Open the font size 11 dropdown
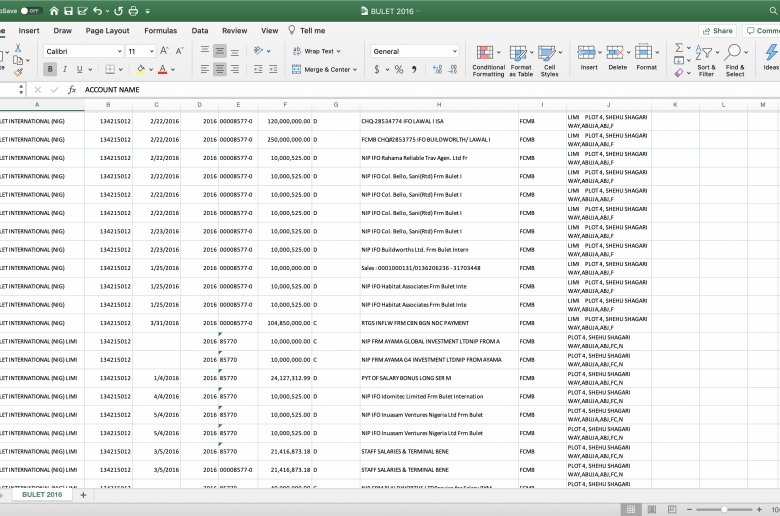The height and width of the screenshot is (516, 780). coord(152,51)
